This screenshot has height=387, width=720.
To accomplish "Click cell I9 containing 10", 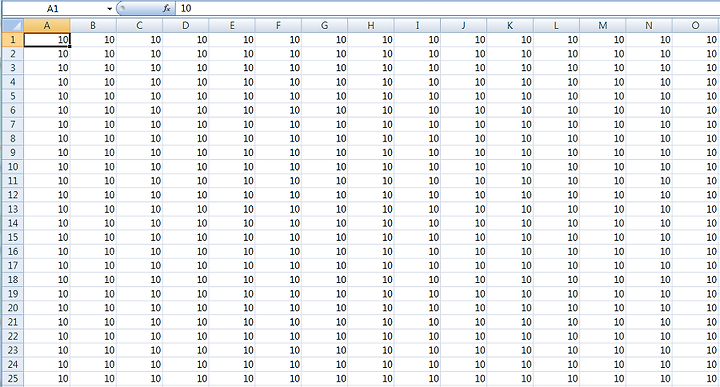I will point(417,152).
